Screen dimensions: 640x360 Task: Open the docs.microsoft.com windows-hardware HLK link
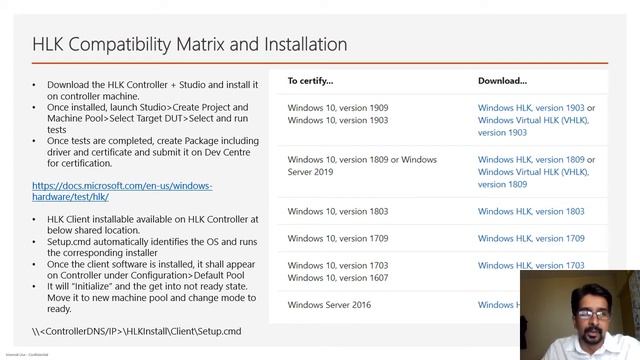click(x=122, y=191)
